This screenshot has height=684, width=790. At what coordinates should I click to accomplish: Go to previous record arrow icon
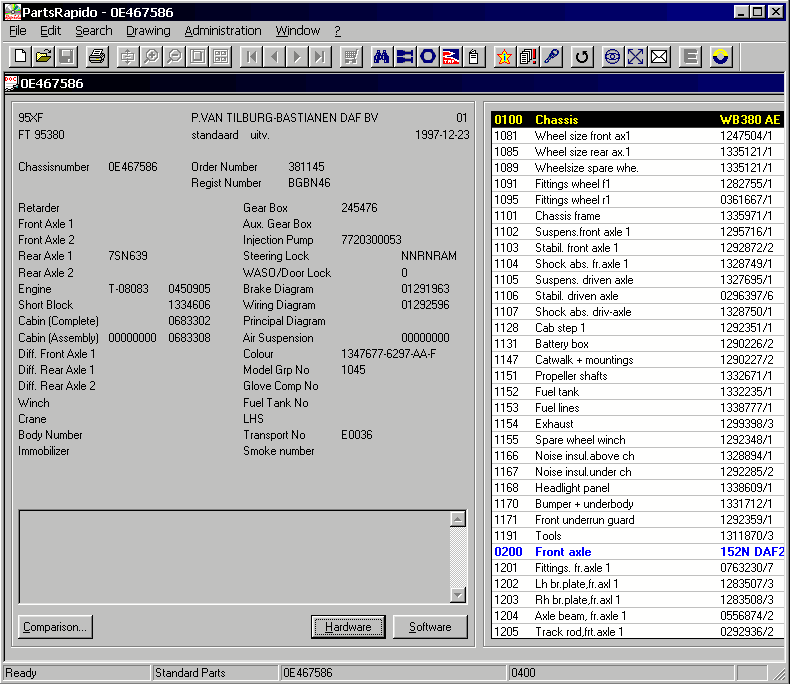pos(274,56)
